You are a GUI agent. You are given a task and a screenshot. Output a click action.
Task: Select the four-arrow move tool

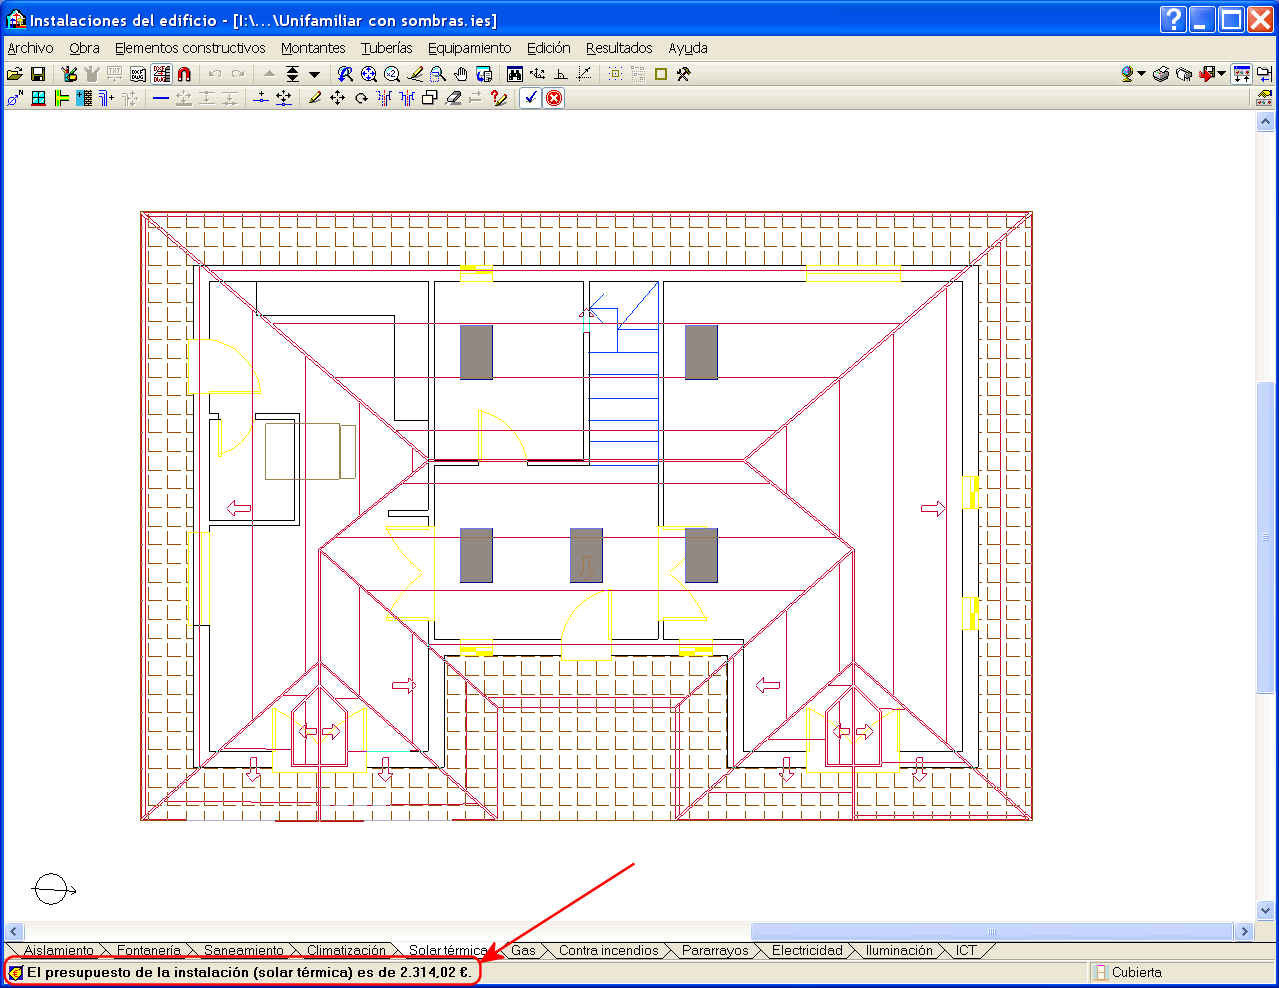point(338,98)
